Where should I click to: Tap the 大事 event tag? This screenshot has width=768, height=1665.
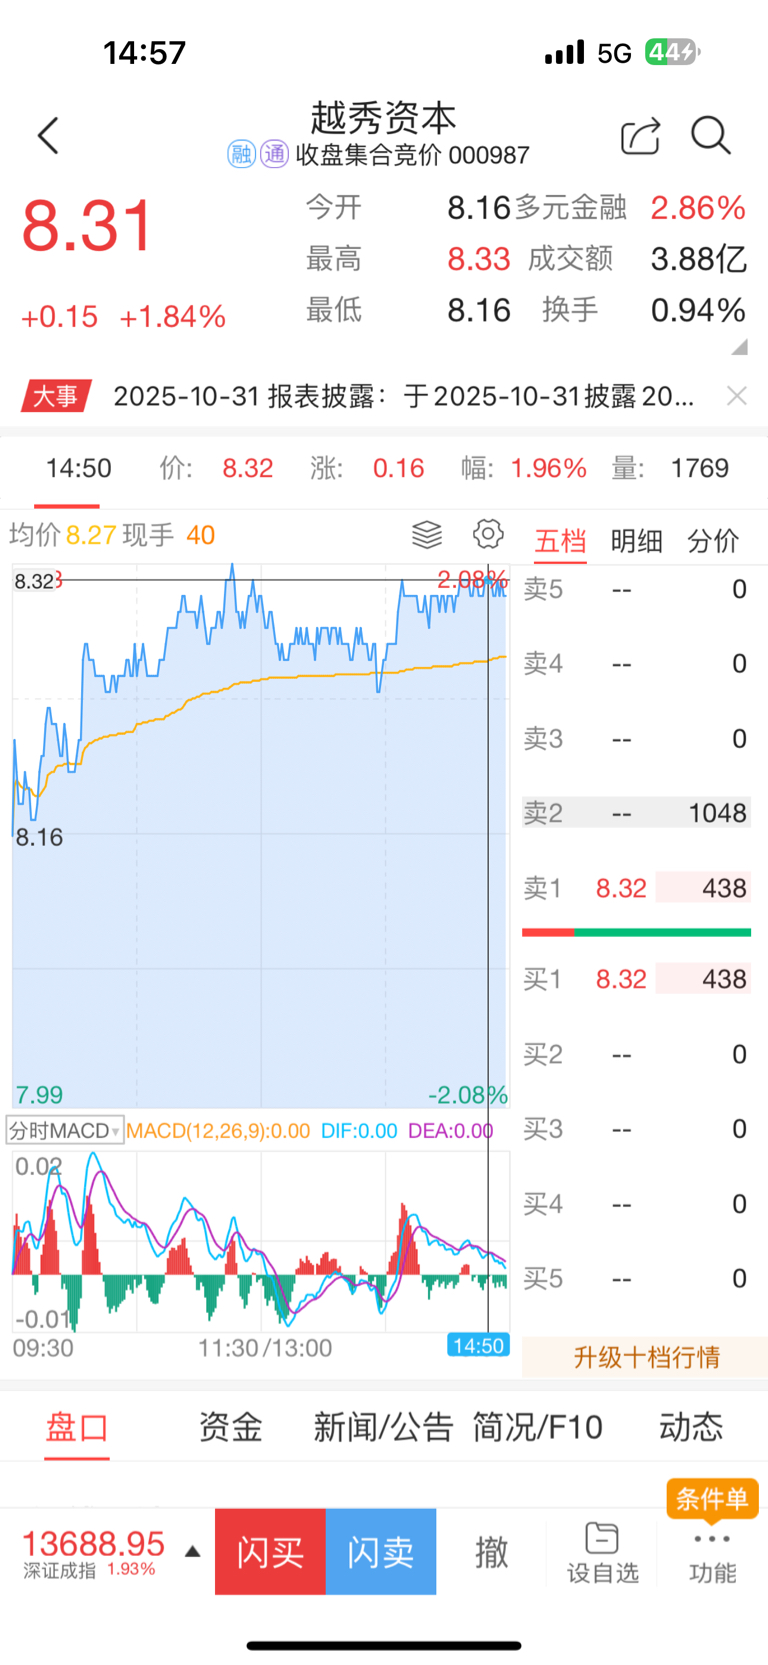[56, 396]
